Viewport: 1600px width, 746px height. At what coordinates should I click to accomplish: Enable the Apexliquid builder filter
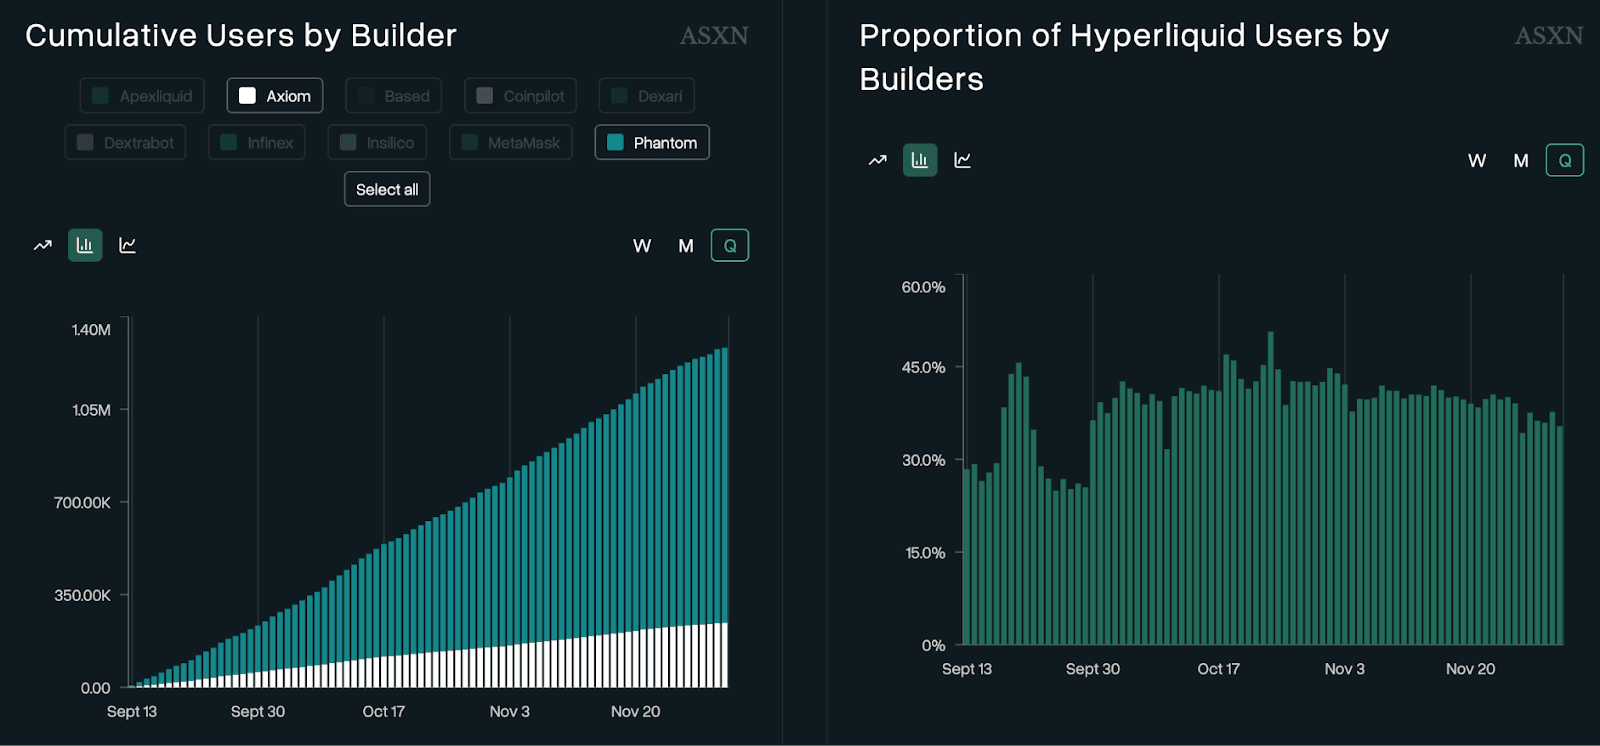142,96
